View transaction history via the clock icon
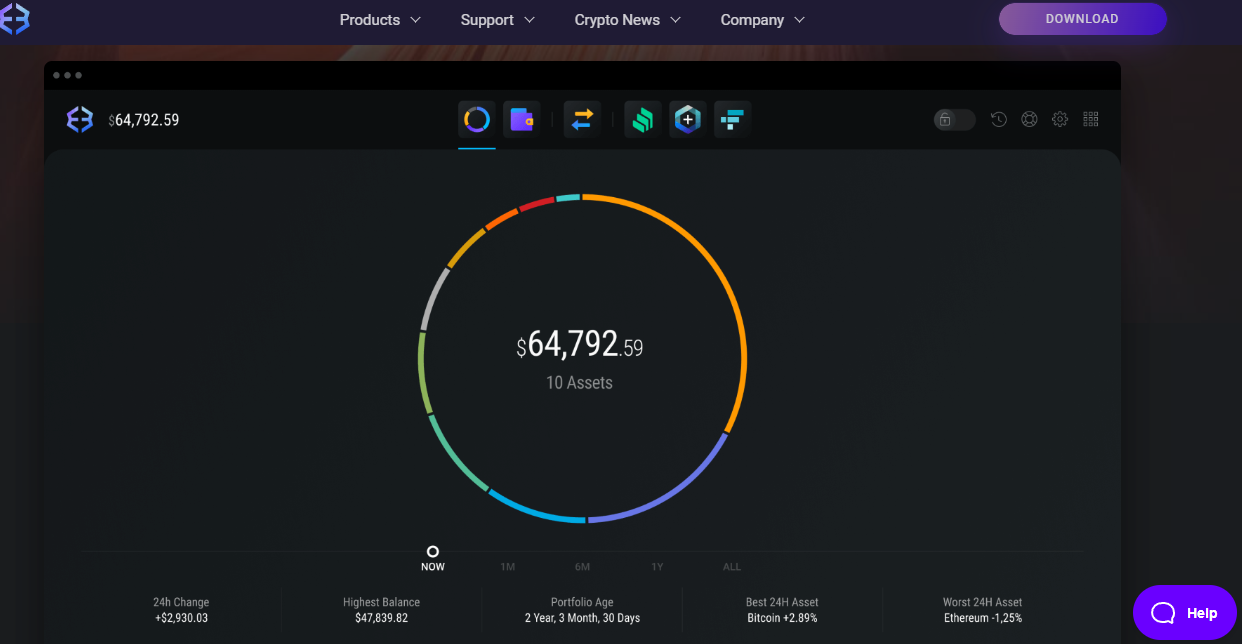Image resolution: width=1242 pixels, height=644 pixels. pyautogui.click(x=998, y=119)
